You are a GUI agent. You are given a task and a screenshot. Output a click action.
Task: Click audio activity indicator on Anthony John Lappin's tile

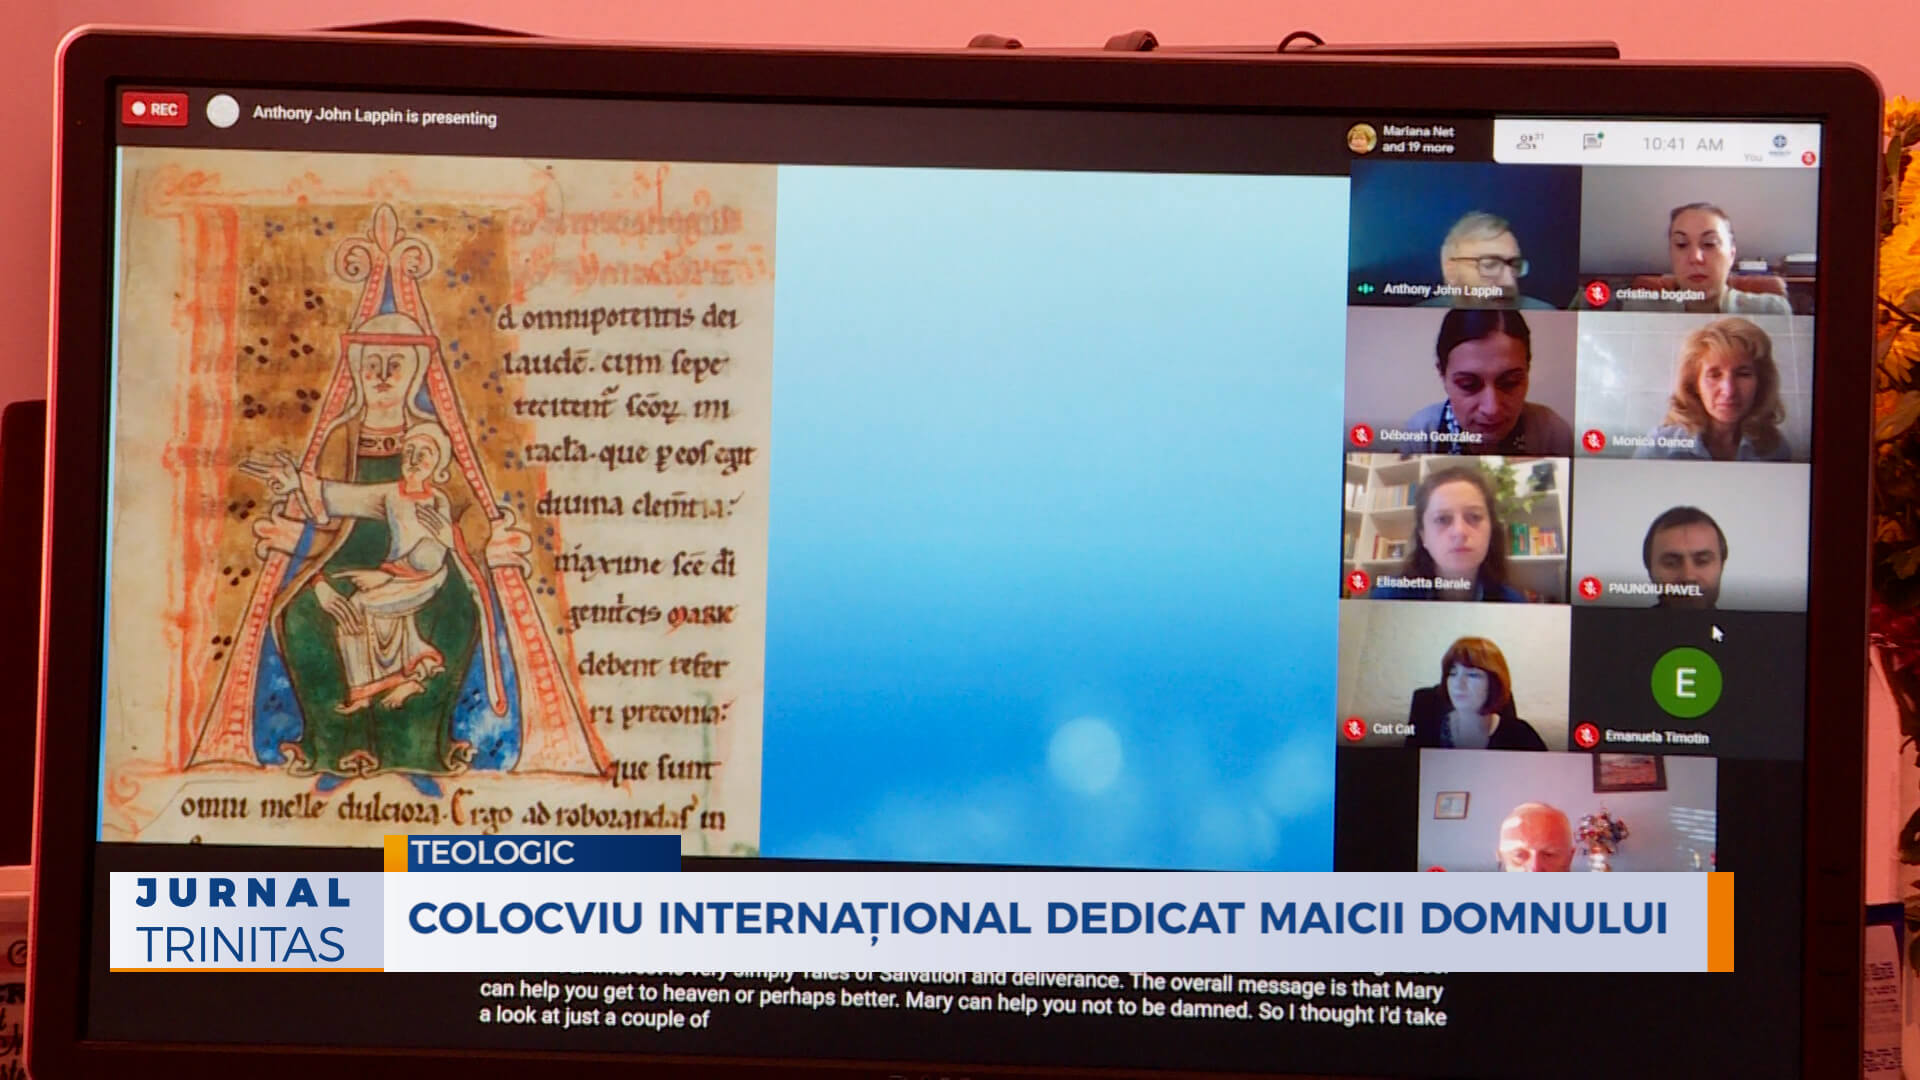1365,289
